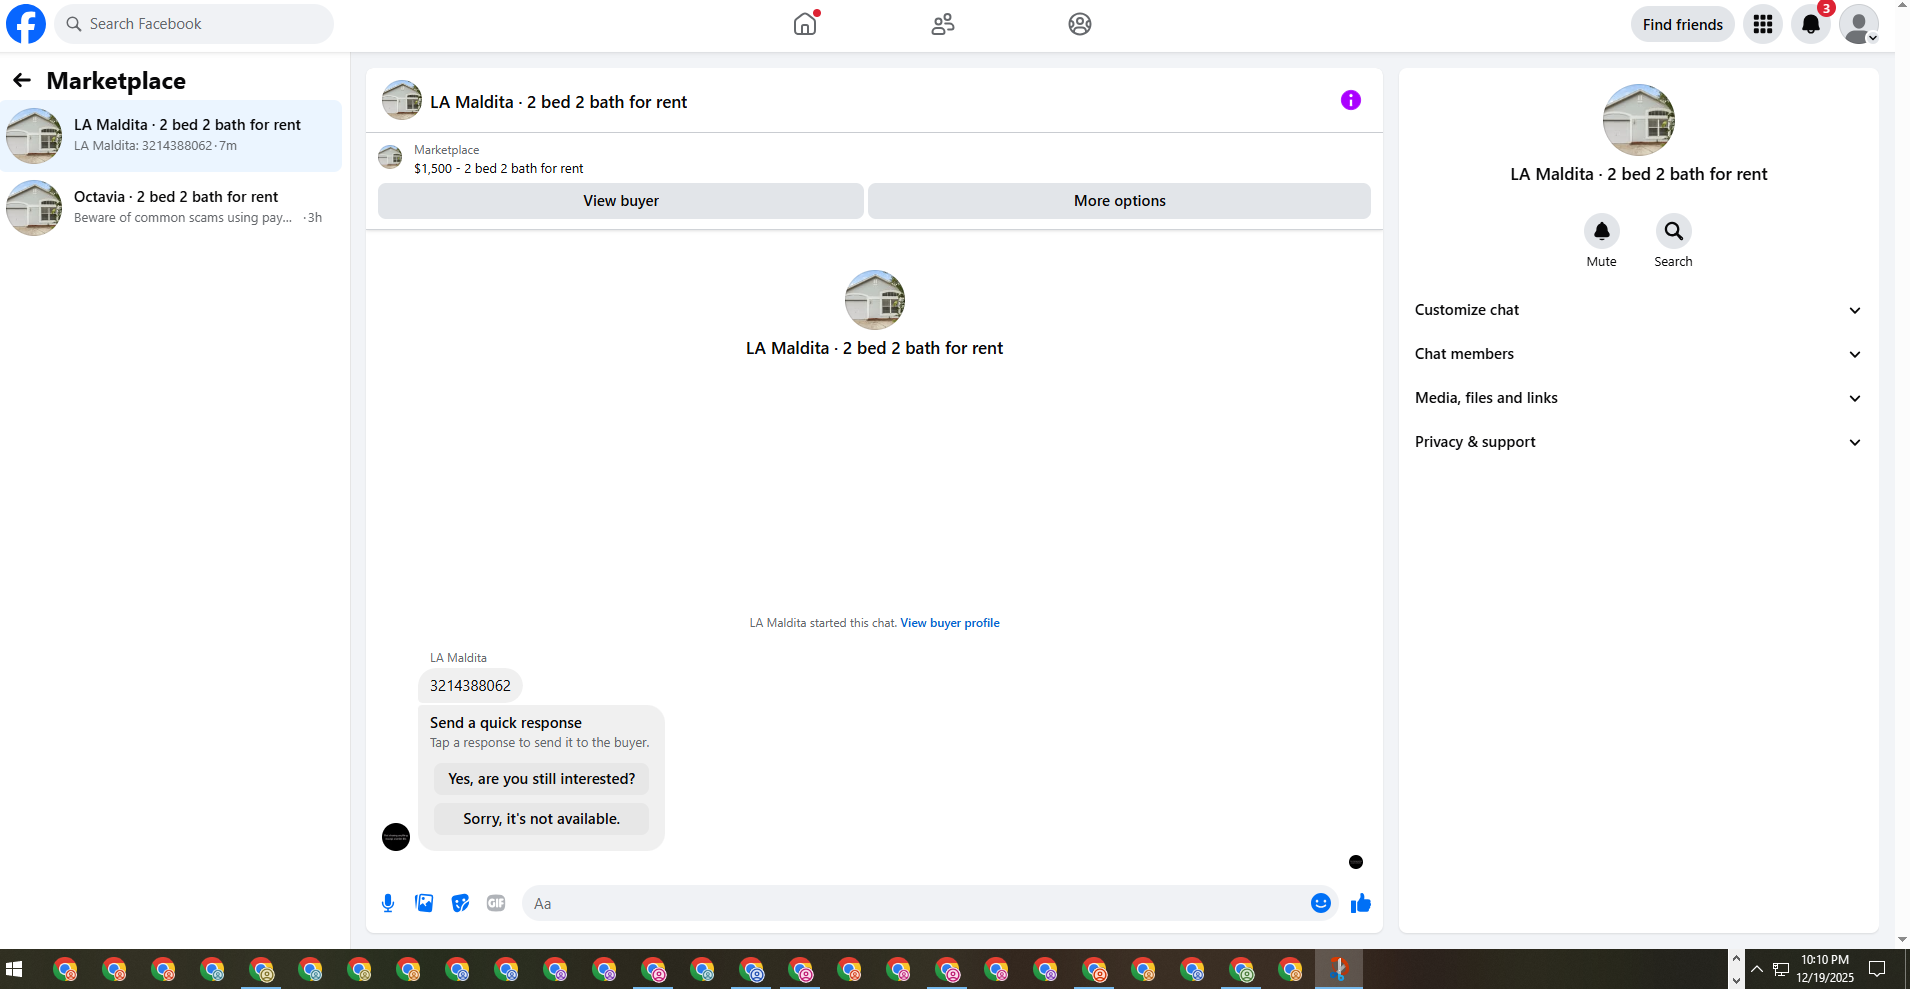Open LA Maldita conversation in list
Viewport: 1910px width, 989px height.
coord(171,136)
